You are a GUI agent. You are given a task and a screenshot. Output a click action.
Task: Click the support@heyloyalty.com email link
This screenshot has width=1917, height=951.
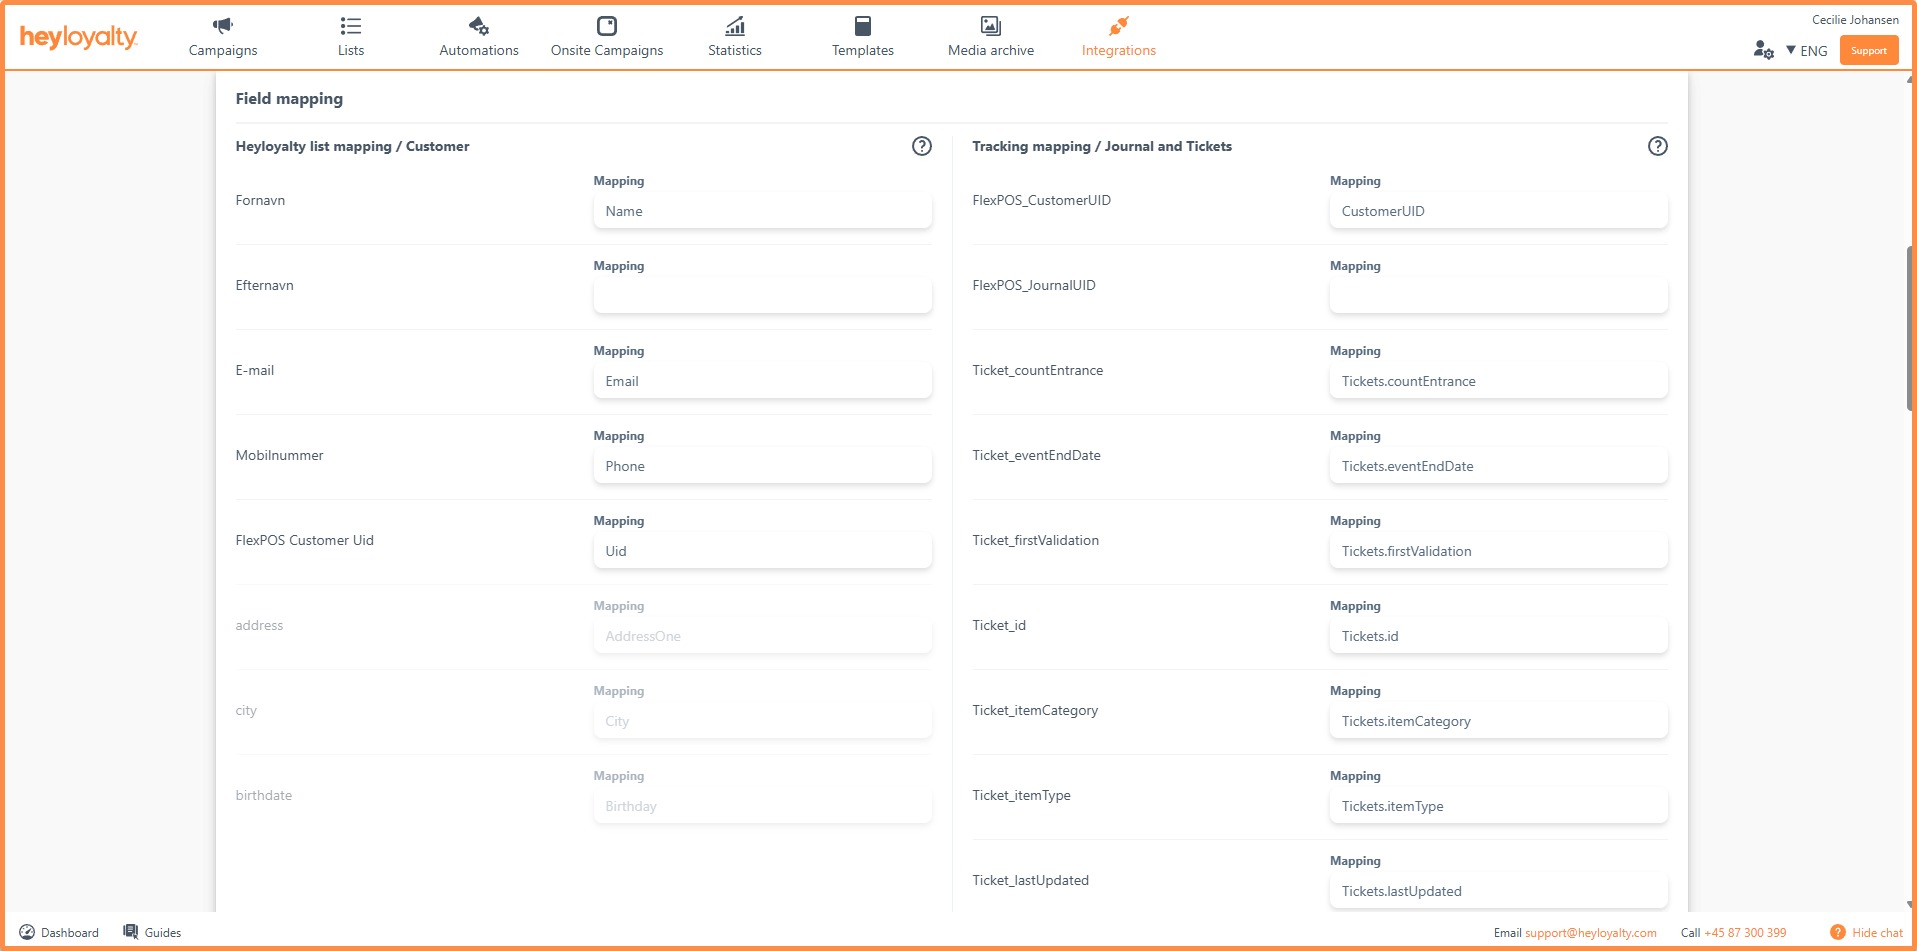1590,933
